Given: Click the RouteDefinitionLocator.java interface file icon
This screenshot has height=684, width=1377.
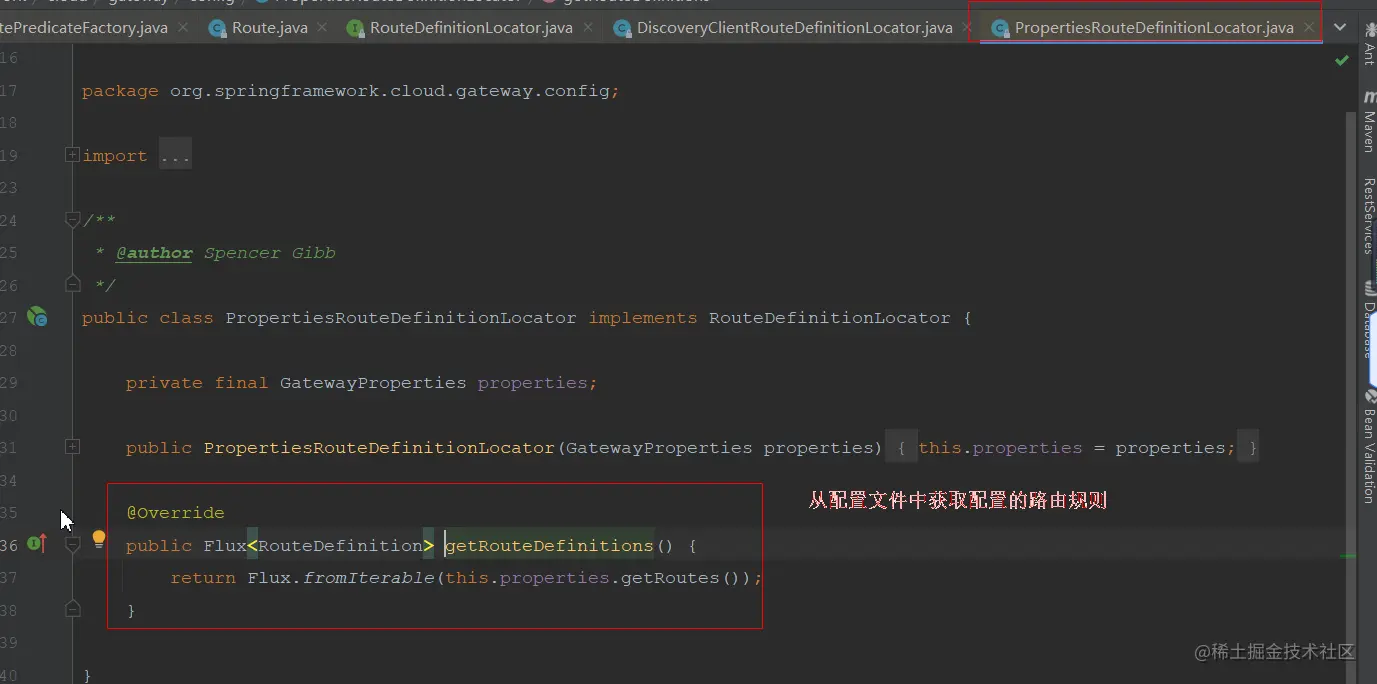Looking at the screenshot, I should click(355, 28).
